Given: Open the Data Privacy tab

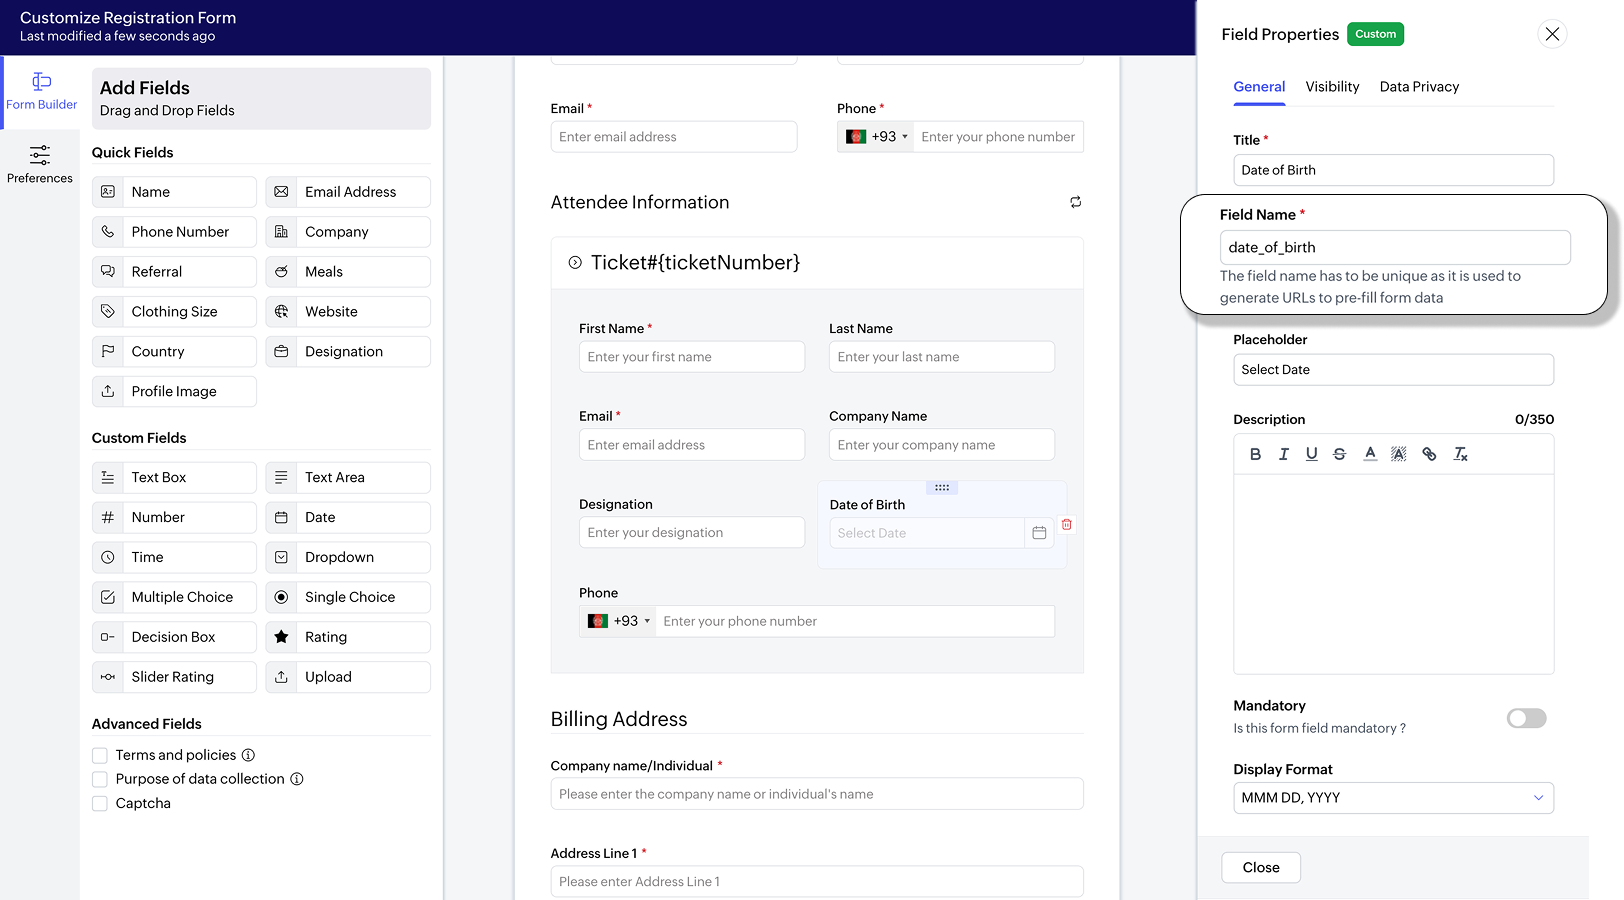Looking at the screenshot, I should [1419, 87].
